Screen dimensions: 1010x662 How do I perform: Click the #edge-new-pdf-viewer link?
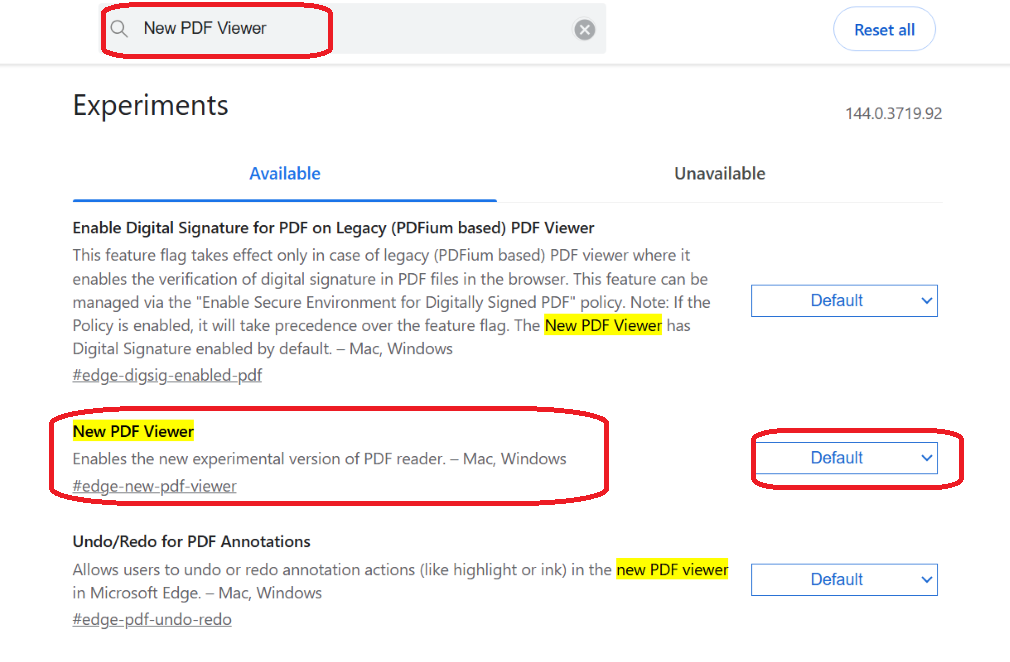155,486
